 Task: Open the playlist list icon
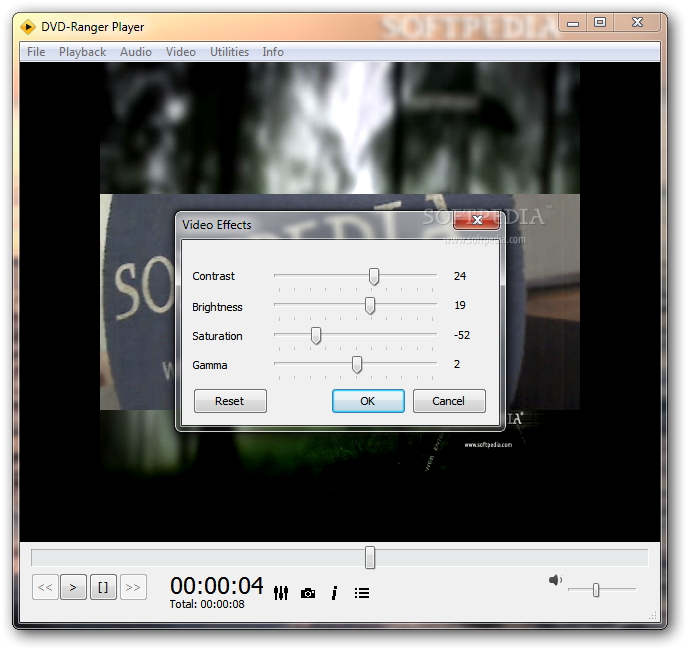[362, 593]
